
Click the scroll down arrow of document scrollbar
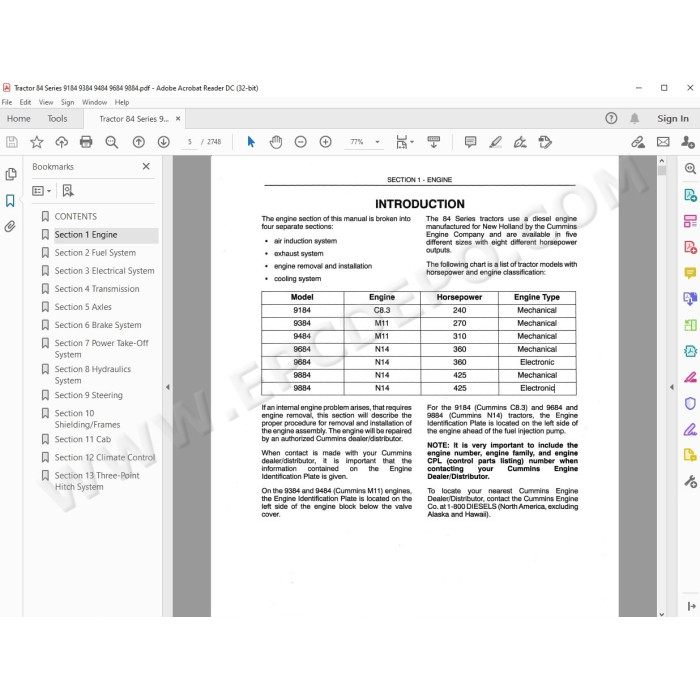[x=662, y=614]
